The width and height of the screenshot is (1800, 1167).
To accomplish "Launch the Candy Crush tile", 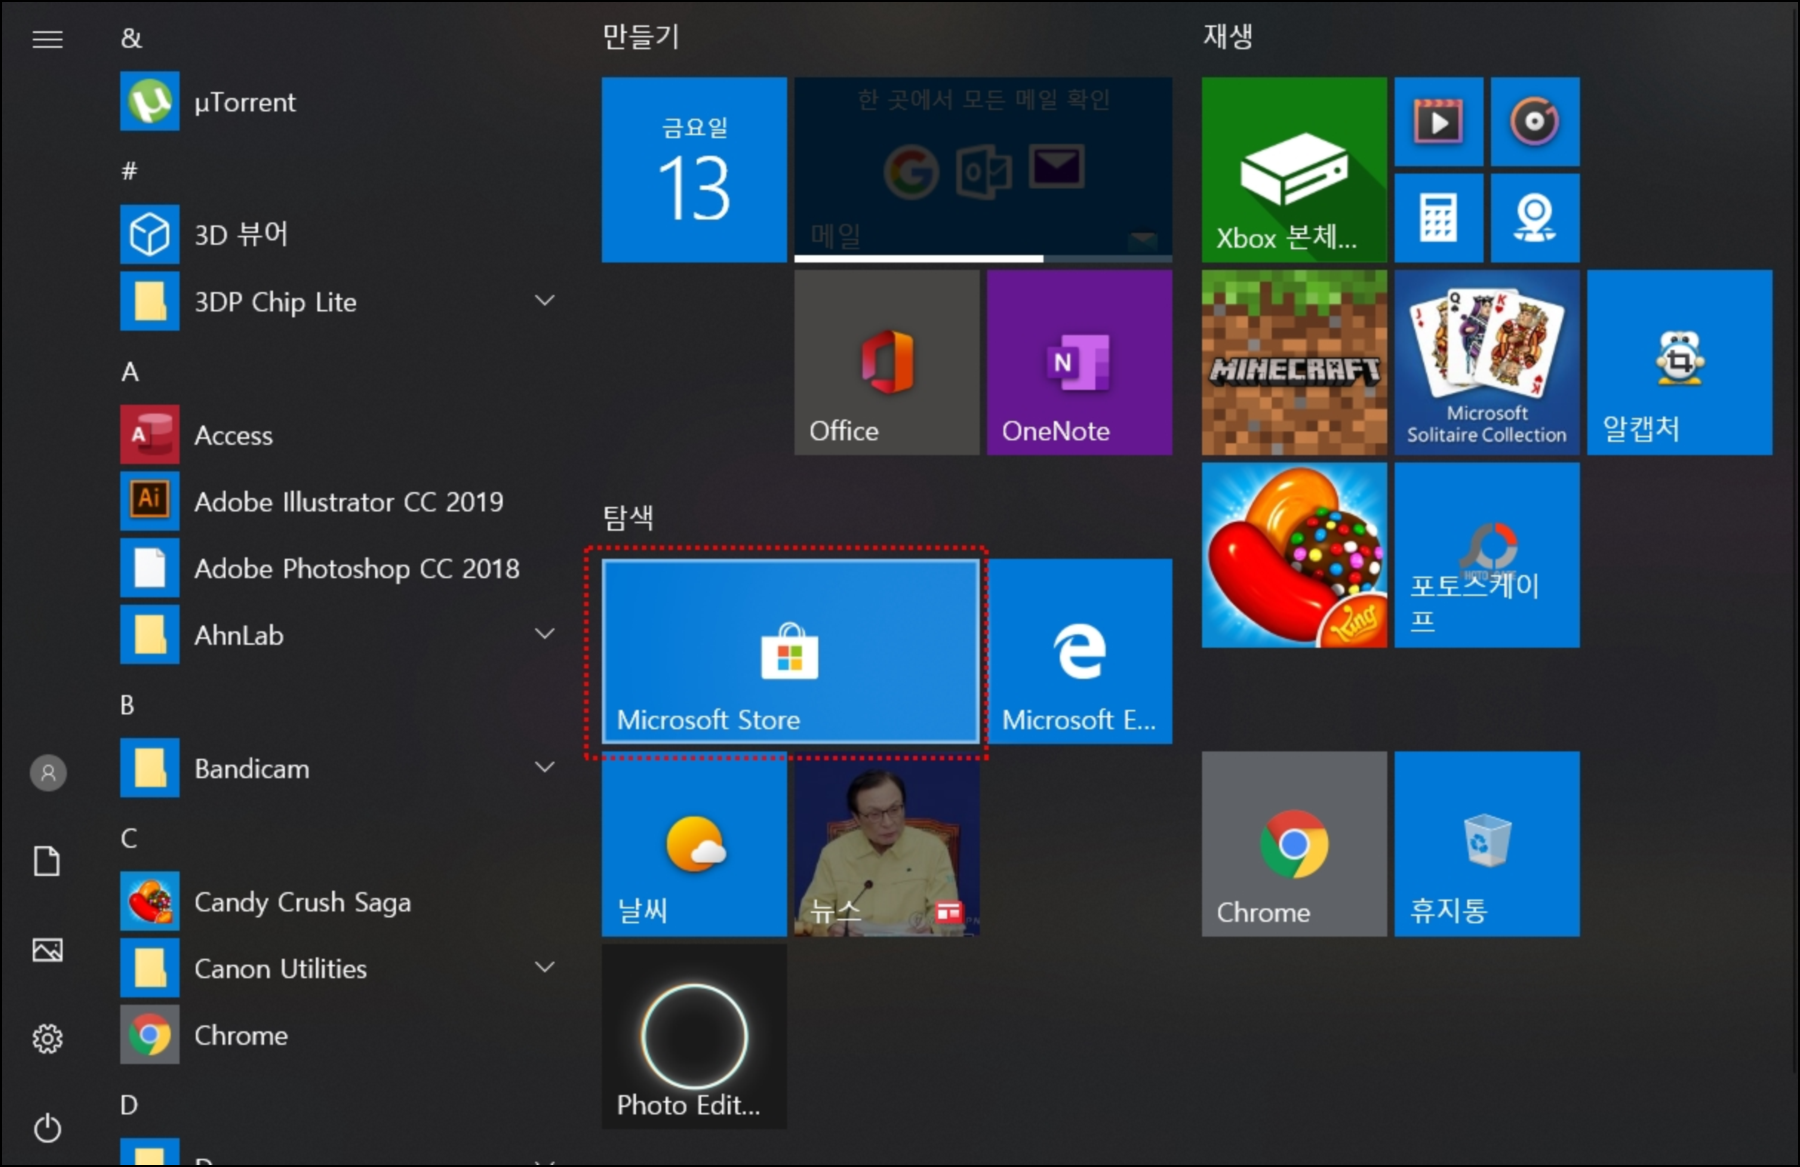I will 1294,555.
